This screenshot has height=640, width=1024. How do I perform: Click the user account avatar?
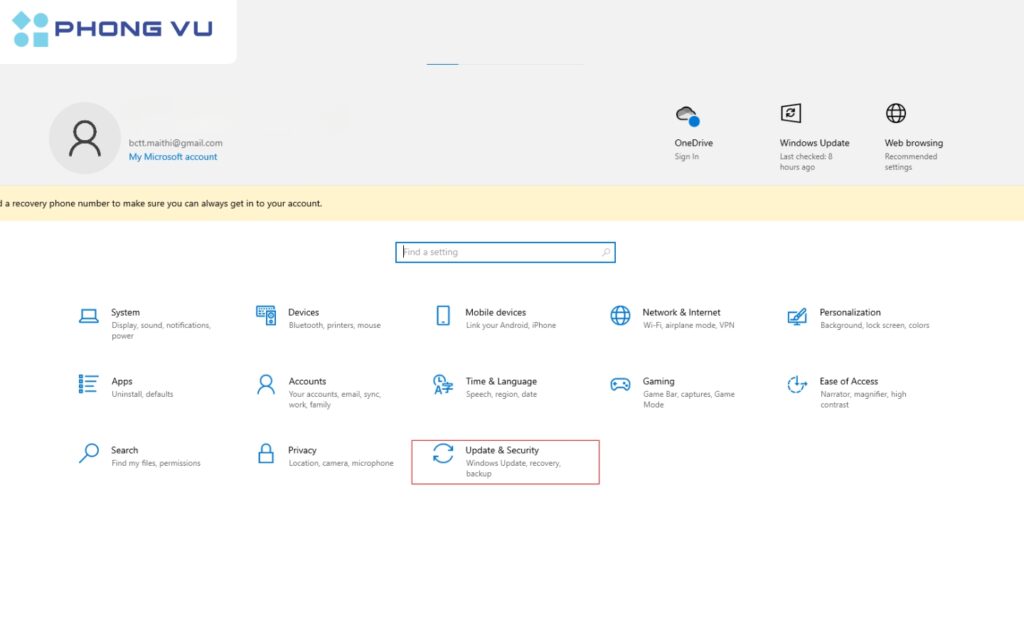click(x=85, y=137)
